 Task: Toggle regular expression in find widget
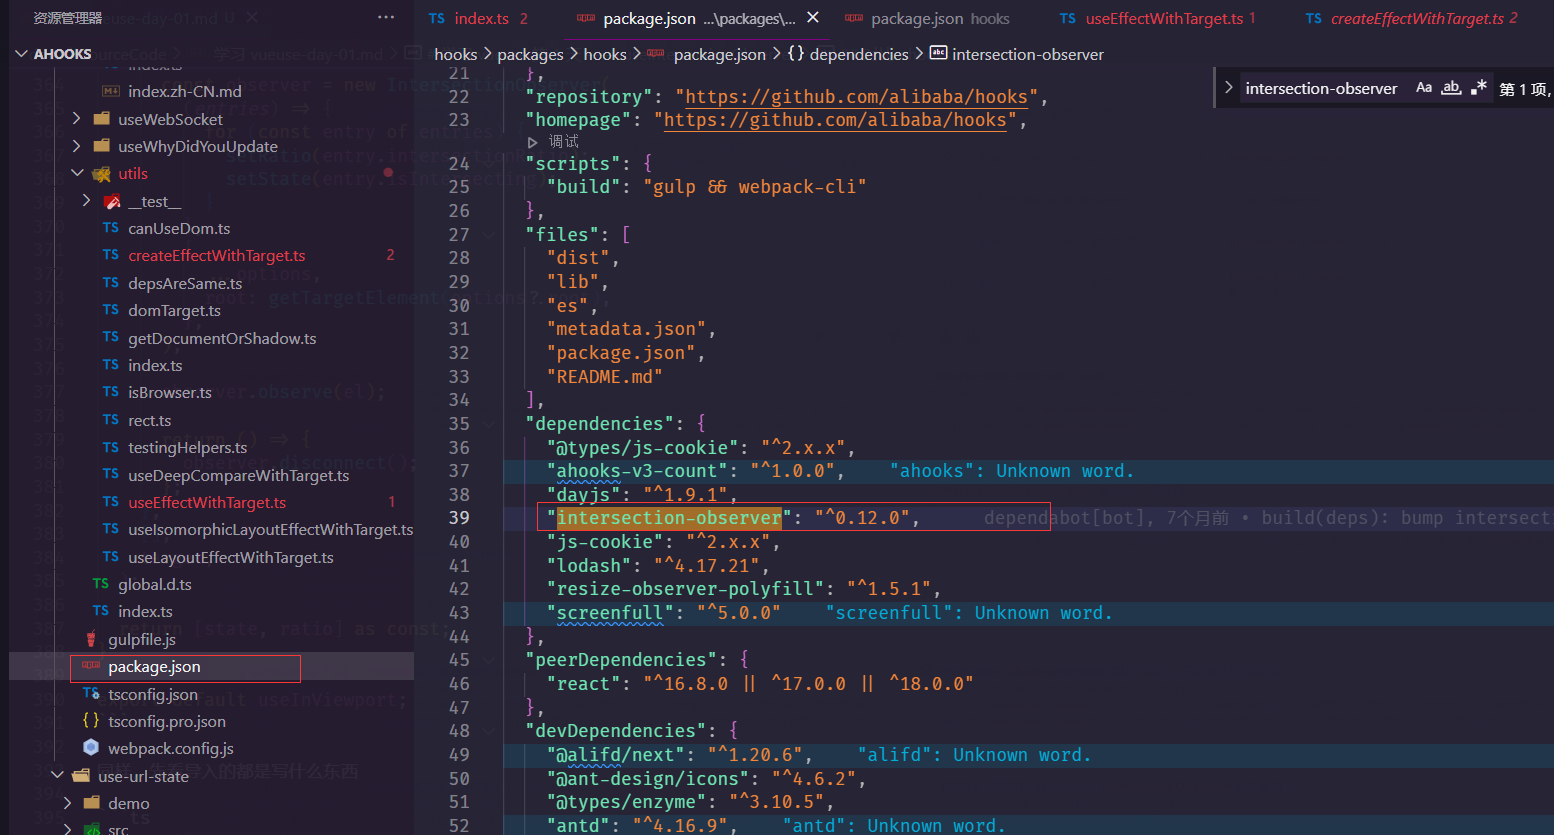(x=1479, y=88)
